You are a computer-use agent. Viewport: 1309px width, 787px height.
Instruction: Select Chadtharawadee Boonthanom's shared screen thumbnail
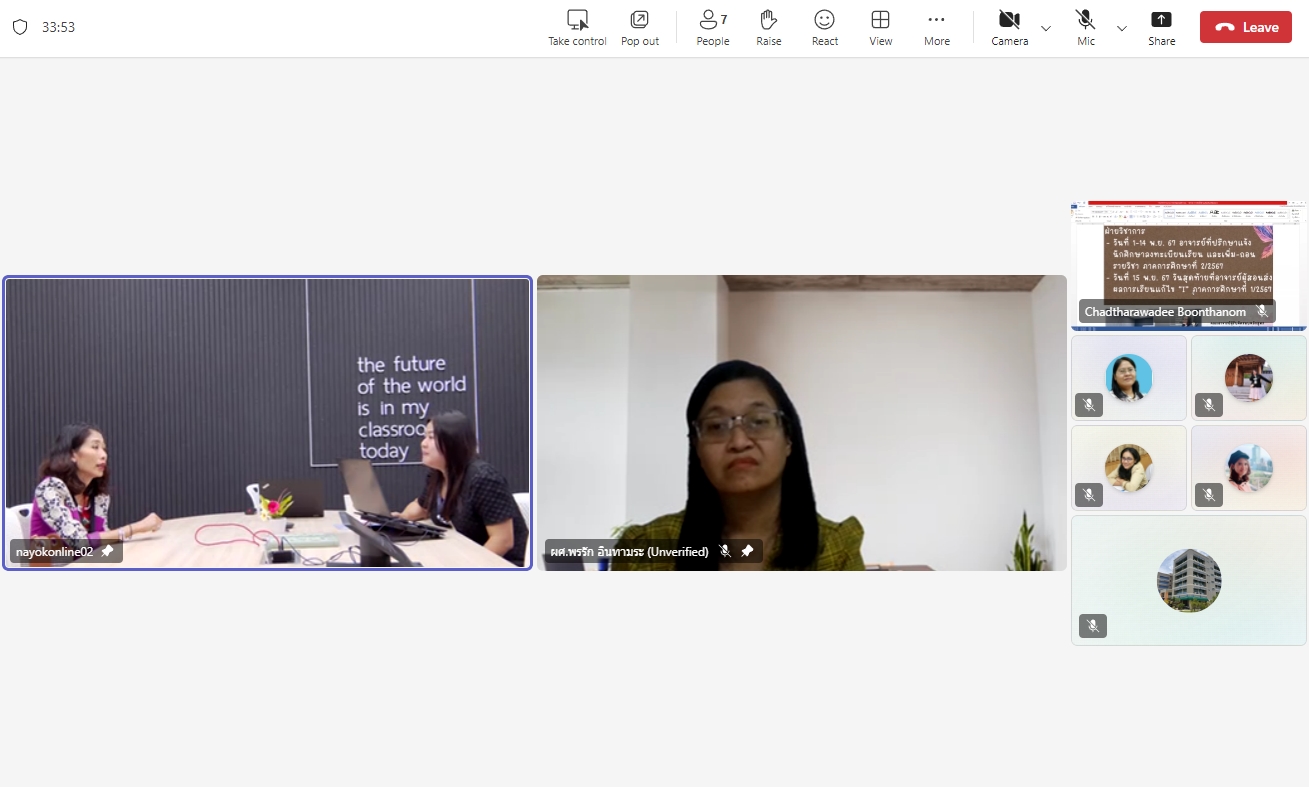(x=1188, y=265)
